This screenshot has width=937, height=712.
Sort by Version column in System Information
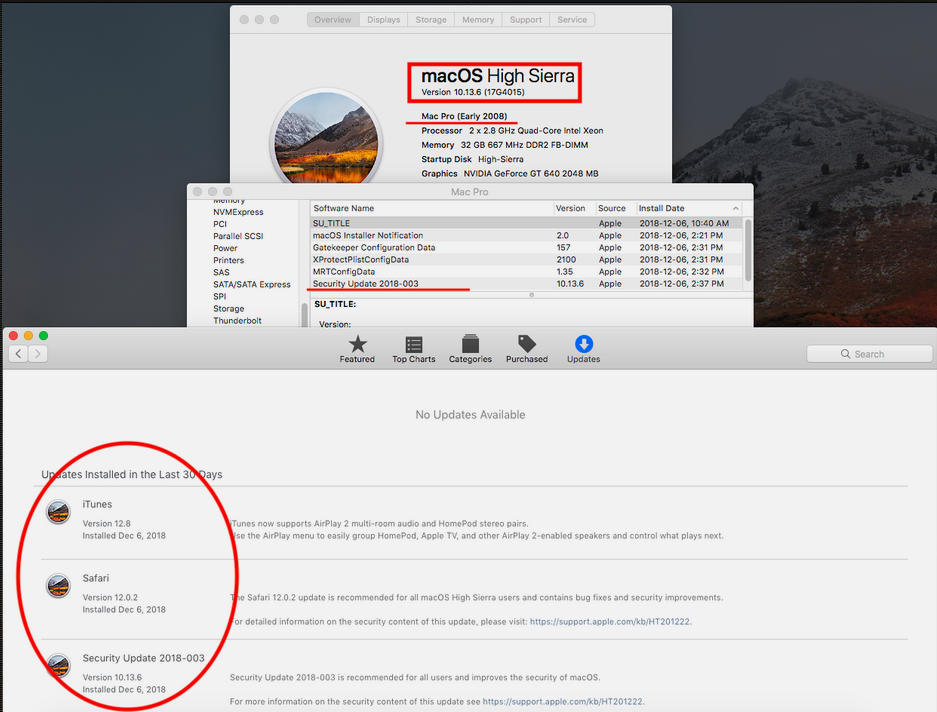(x=574, y=208)
